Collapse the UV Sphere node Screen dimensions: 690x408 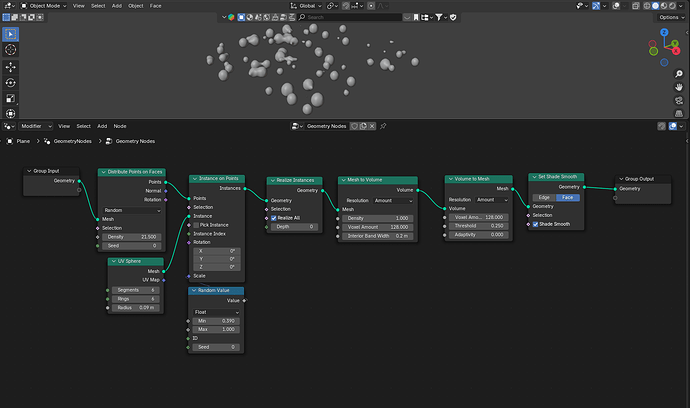(114, 261)
